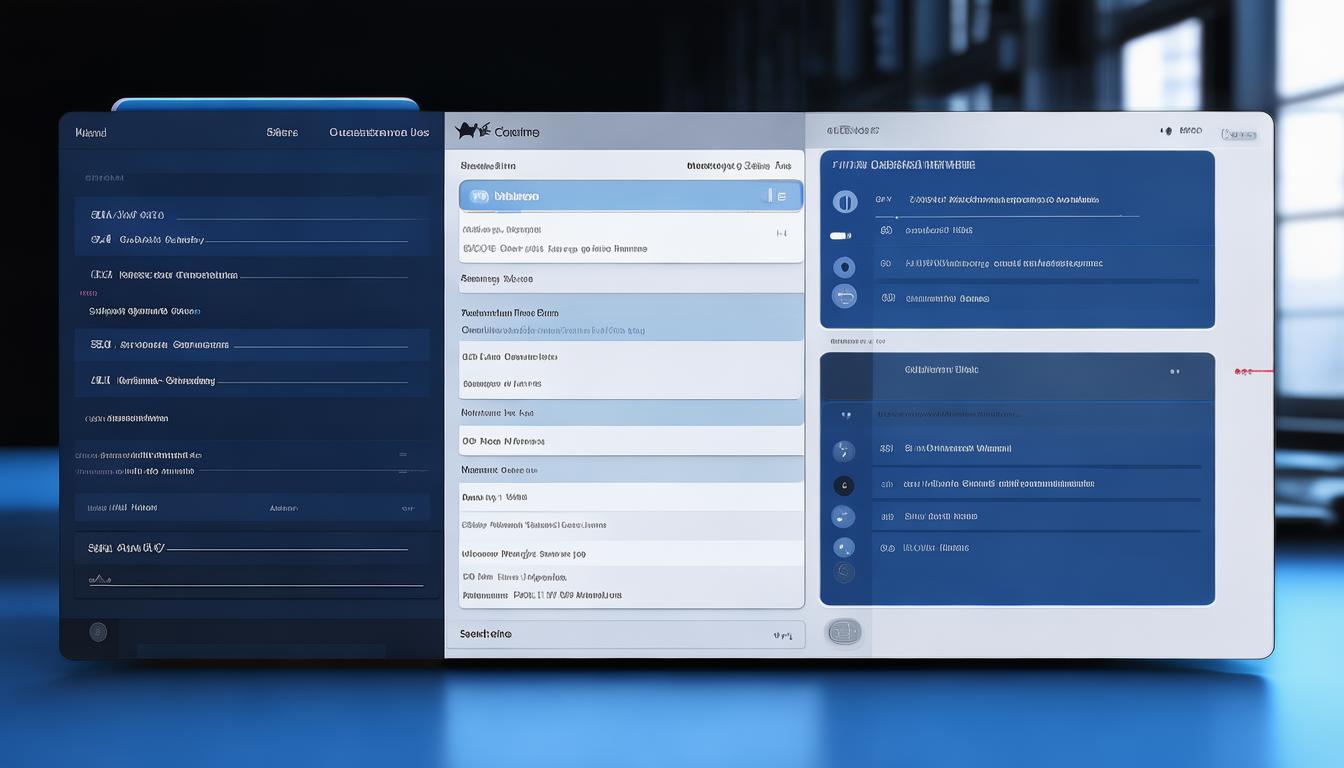Open the two-dot menu in the lower blue card header

pos(1174,371)
